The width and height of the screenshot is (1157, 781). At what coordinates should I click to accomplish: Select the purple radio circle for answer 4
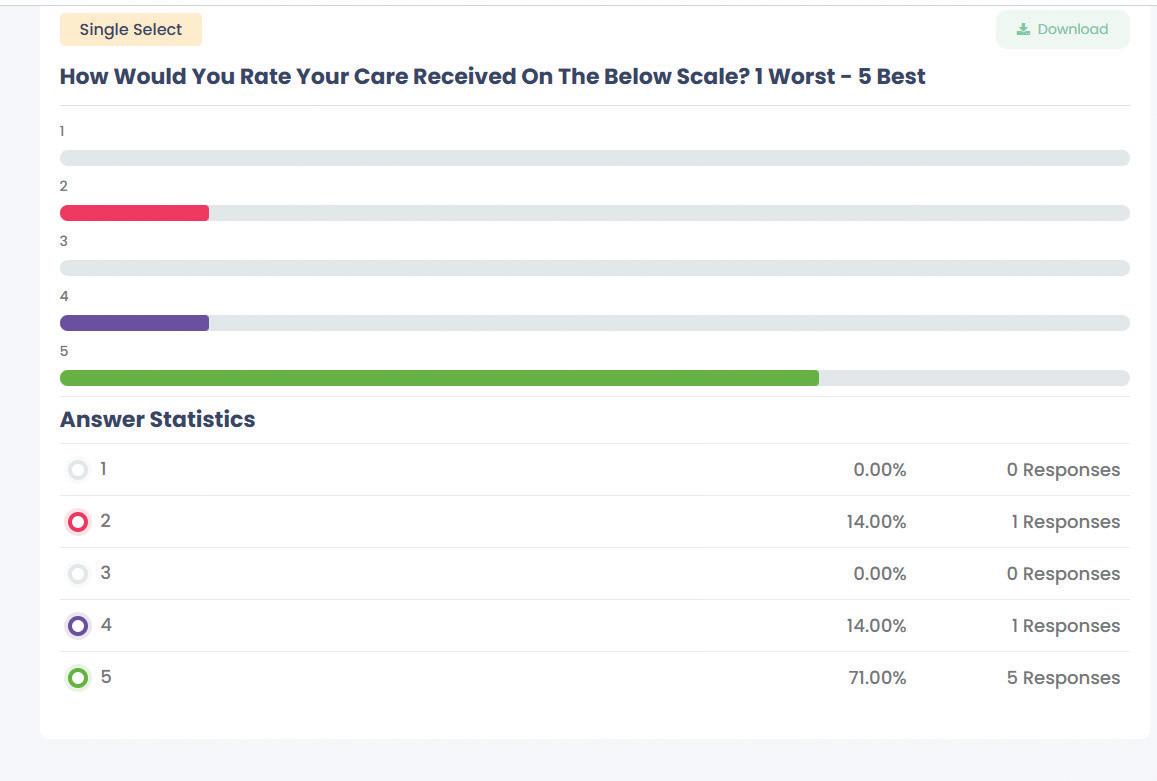[78, 626]
